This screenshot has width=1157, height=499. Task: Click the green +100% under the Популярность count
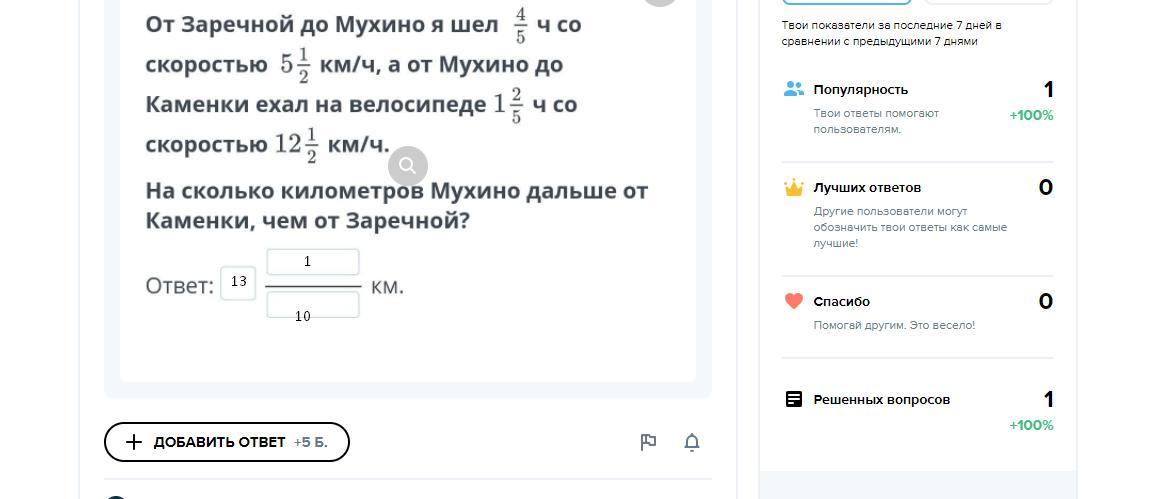click(x=1031, y=115)
